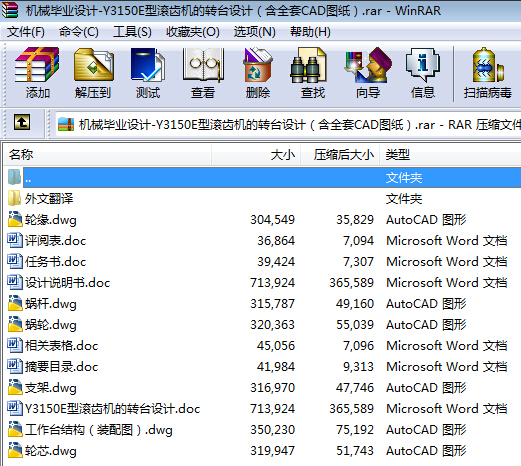Click the RAR archive icon in address bar
The image size is (521, 466).
[66, 125]
